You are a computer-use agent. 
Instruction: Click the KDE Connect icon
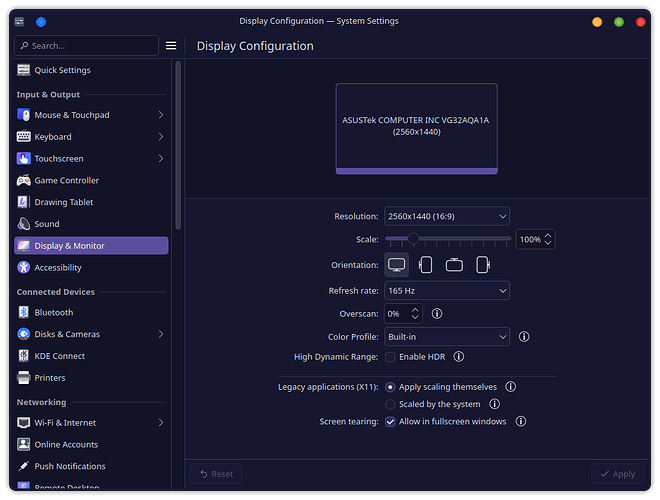24,356
